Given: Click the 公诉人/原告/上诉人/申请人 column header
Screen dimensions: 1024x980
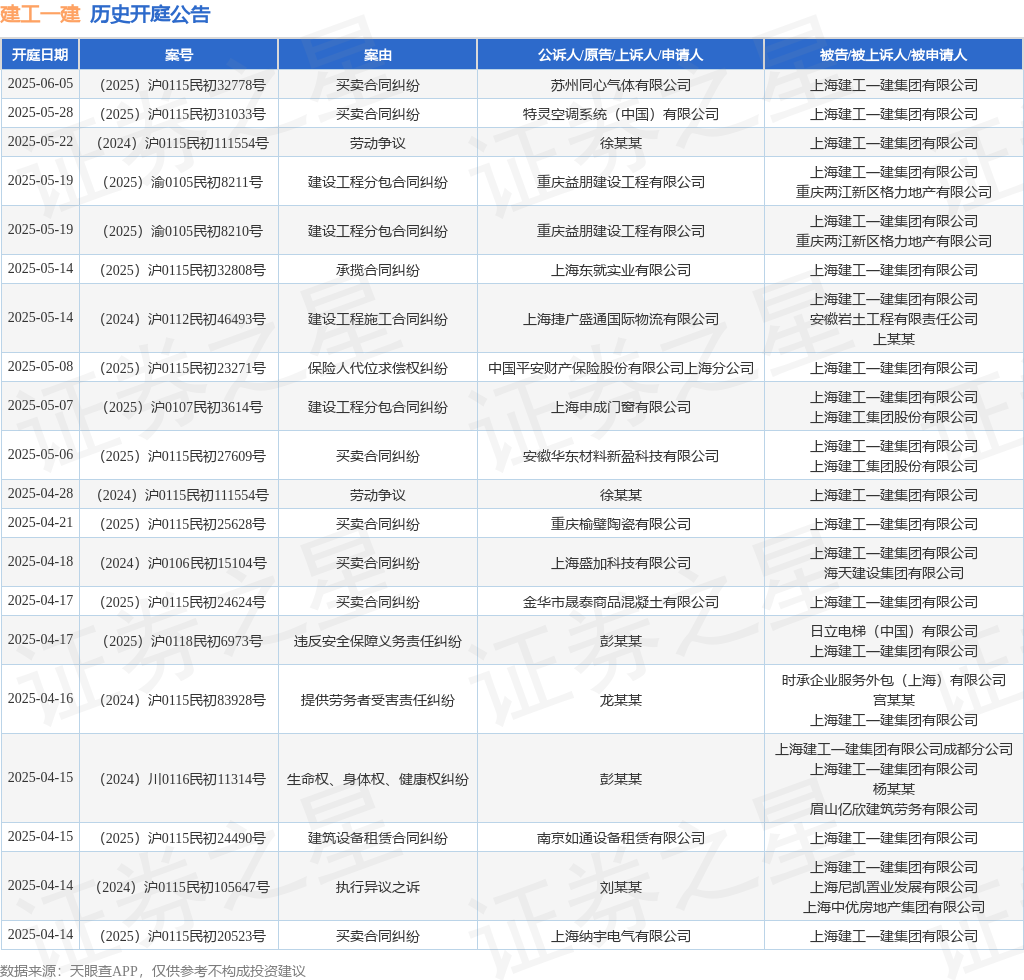Looking at the screenshot, I should [620, 55].
